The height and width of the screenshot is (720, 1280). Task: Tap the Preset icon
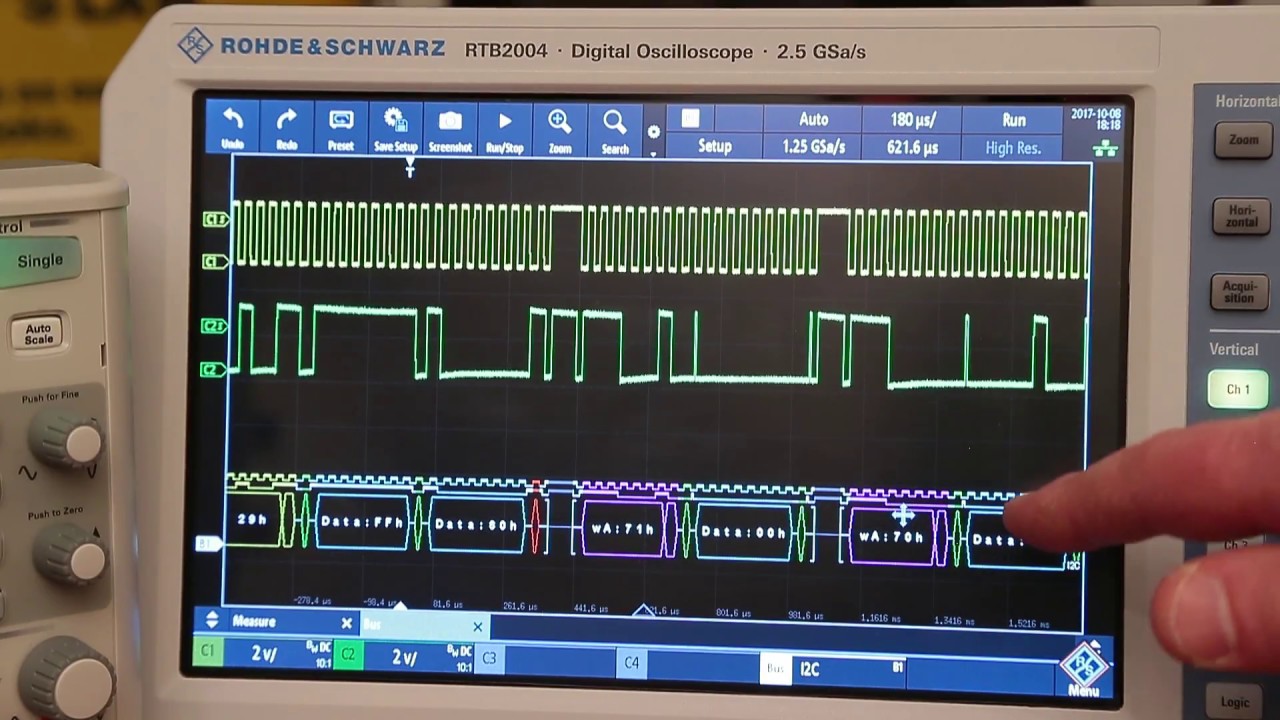[x=341, y=120]
